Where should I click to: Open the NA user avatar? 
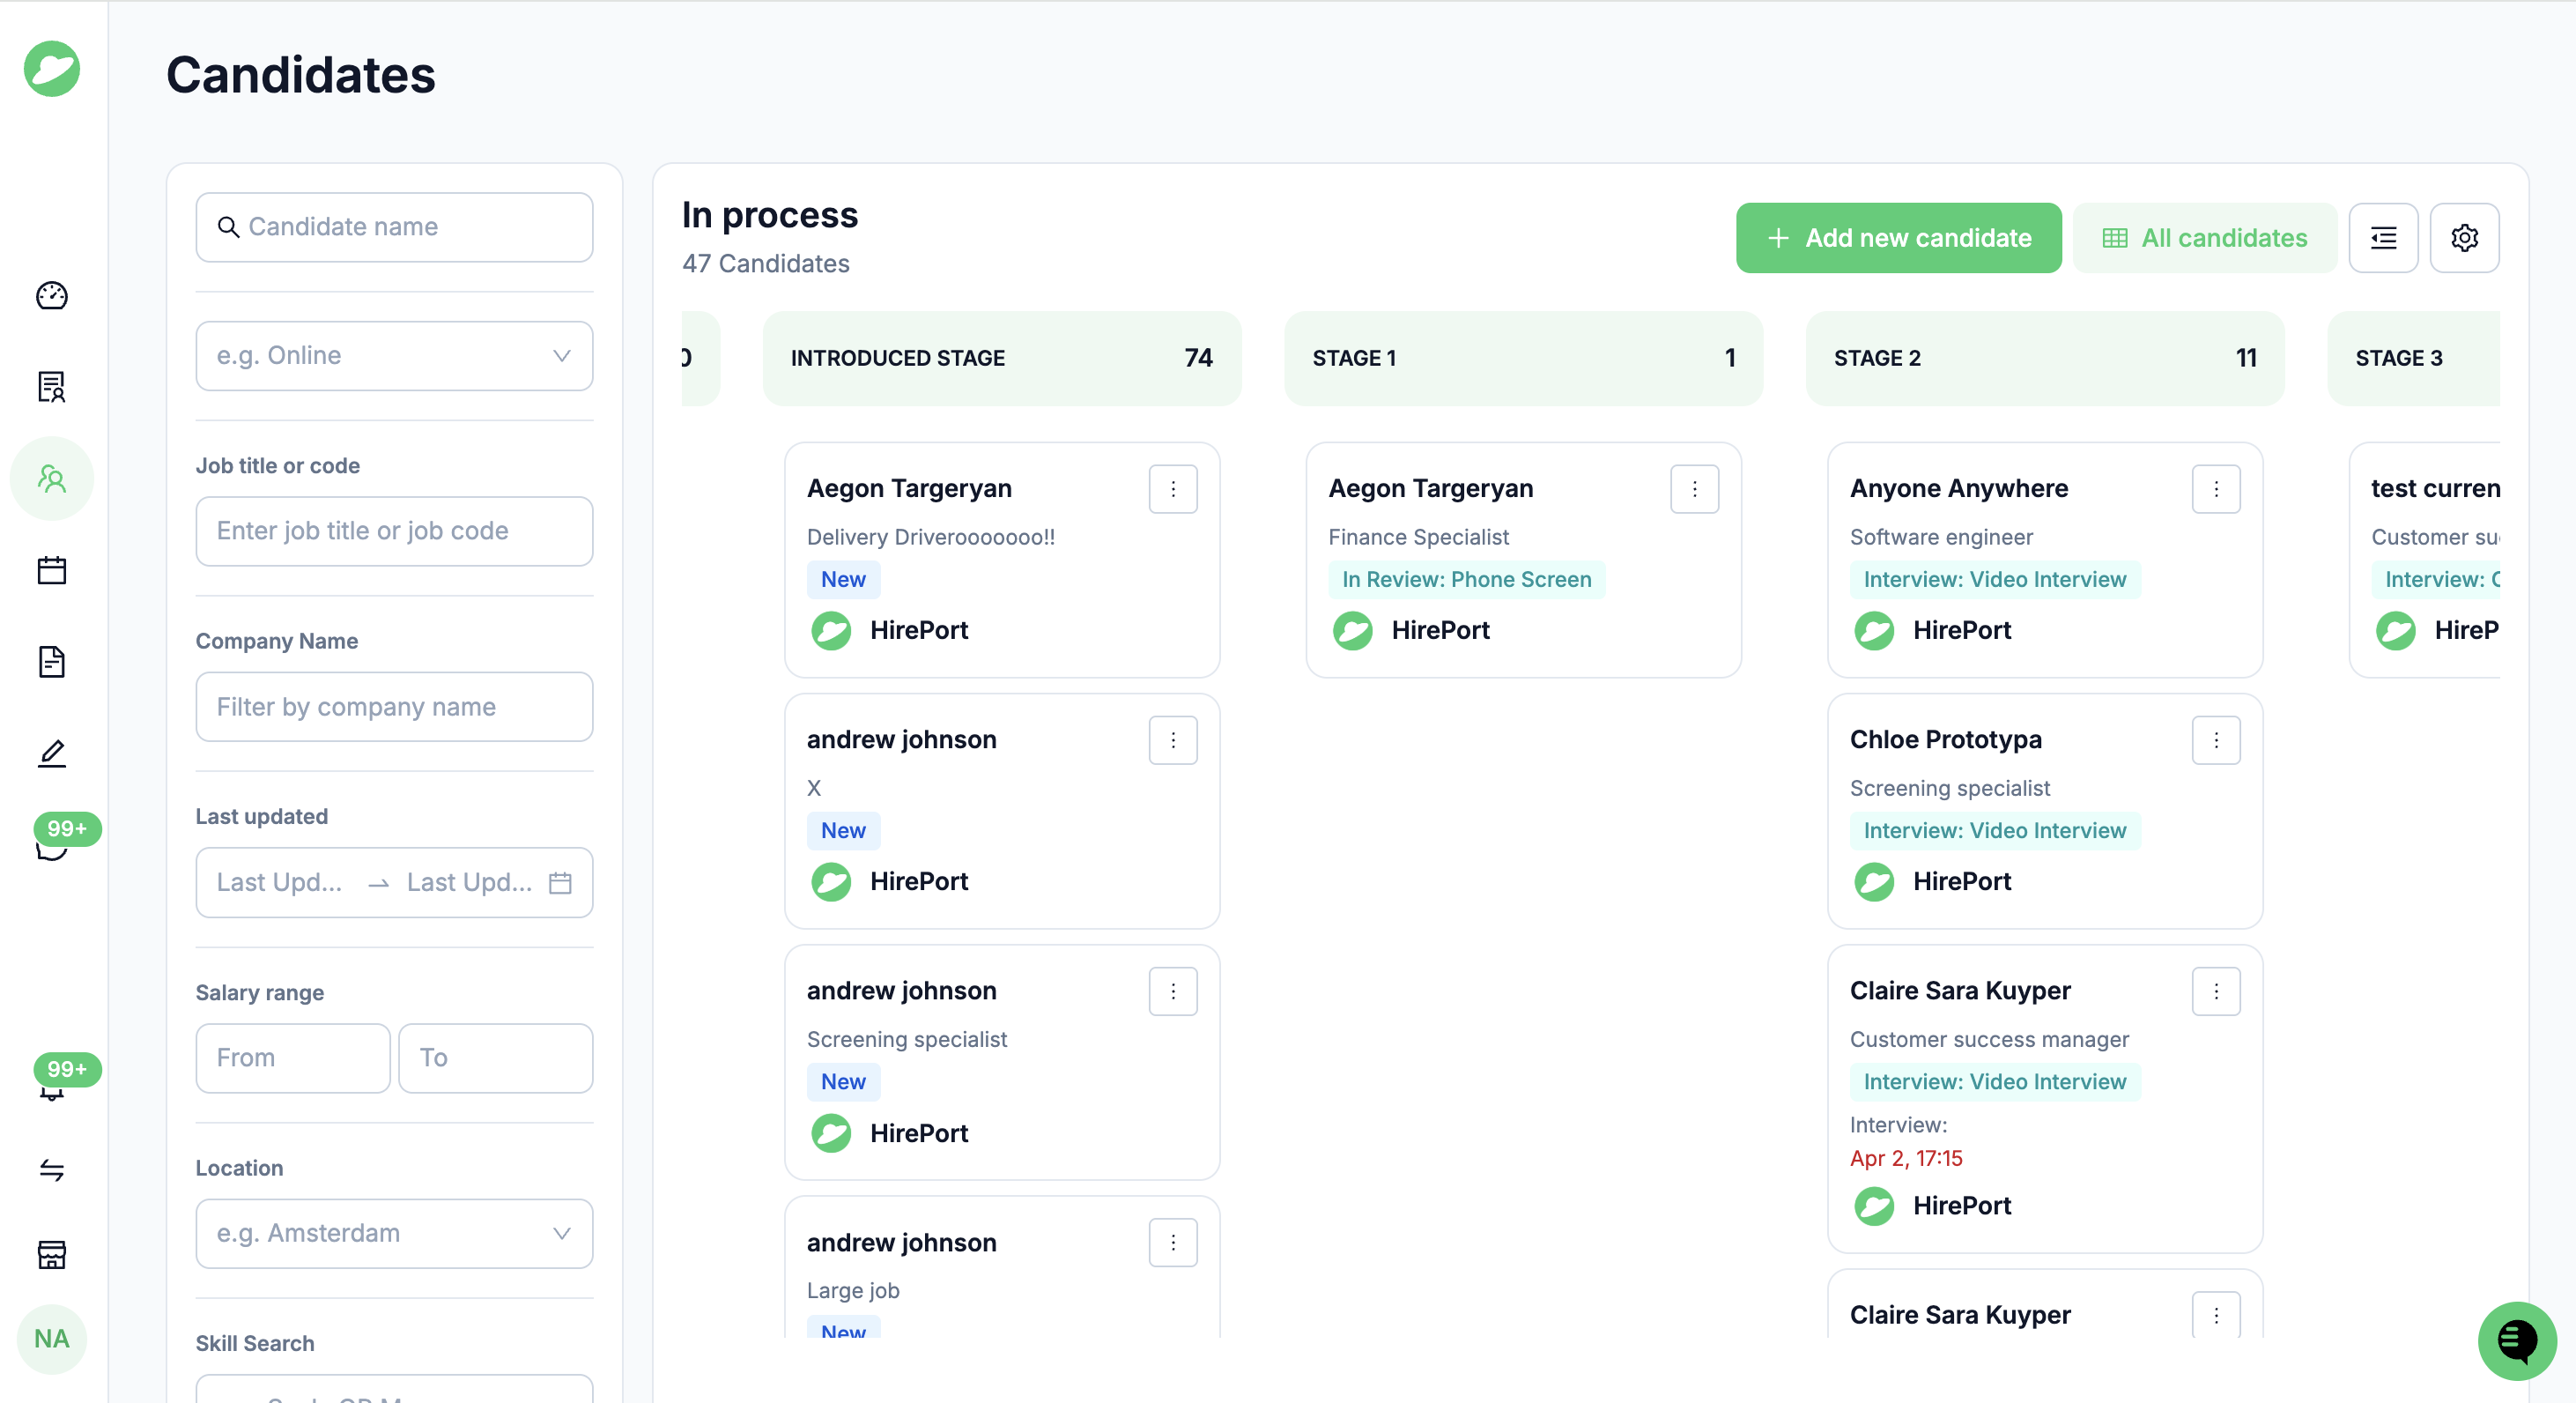click(x=52, y=1339)
